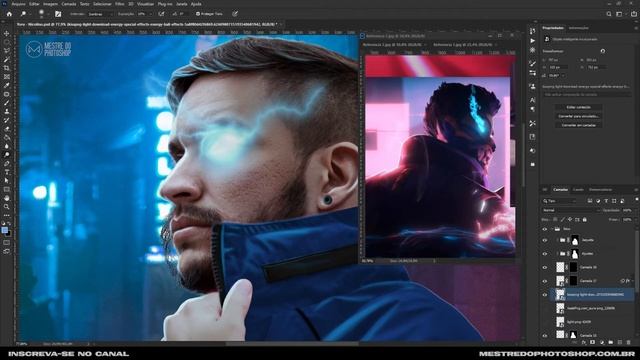640x360 pixels.
Task: Click the foreground color swatch
Action: point(4,231)
